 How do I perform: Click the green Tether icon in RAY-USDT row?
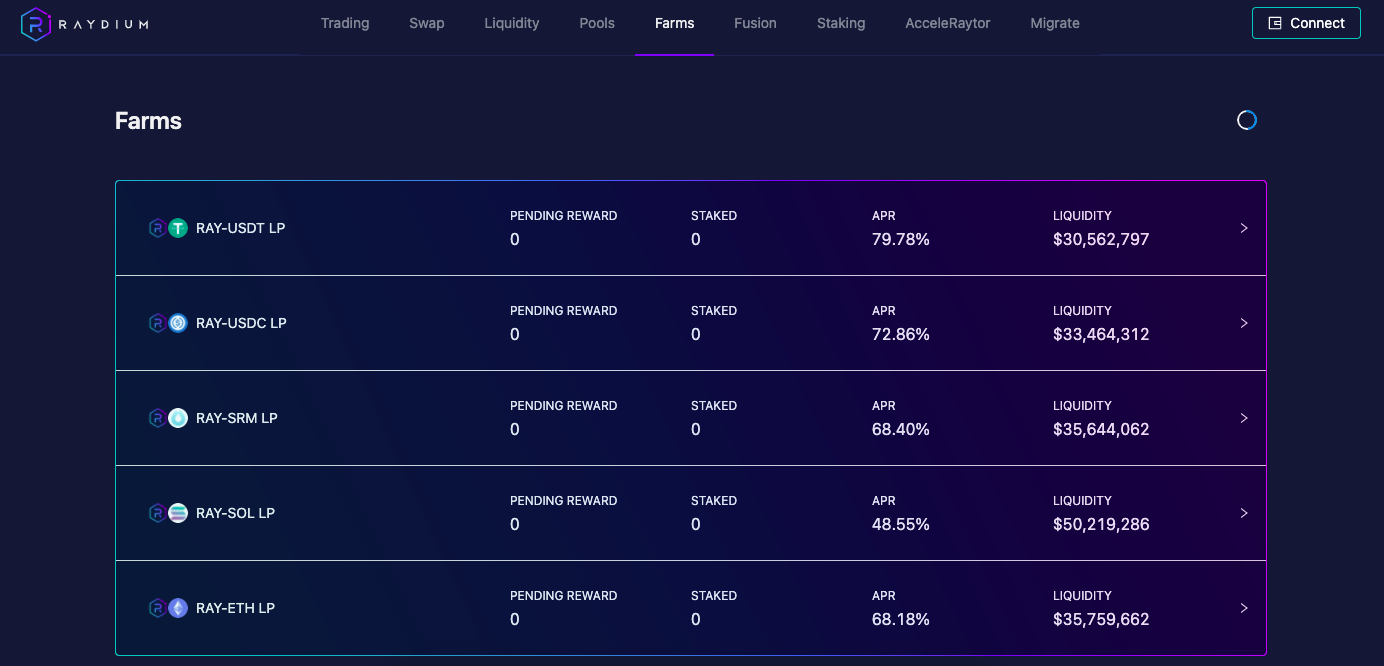[x=178, y=228]
